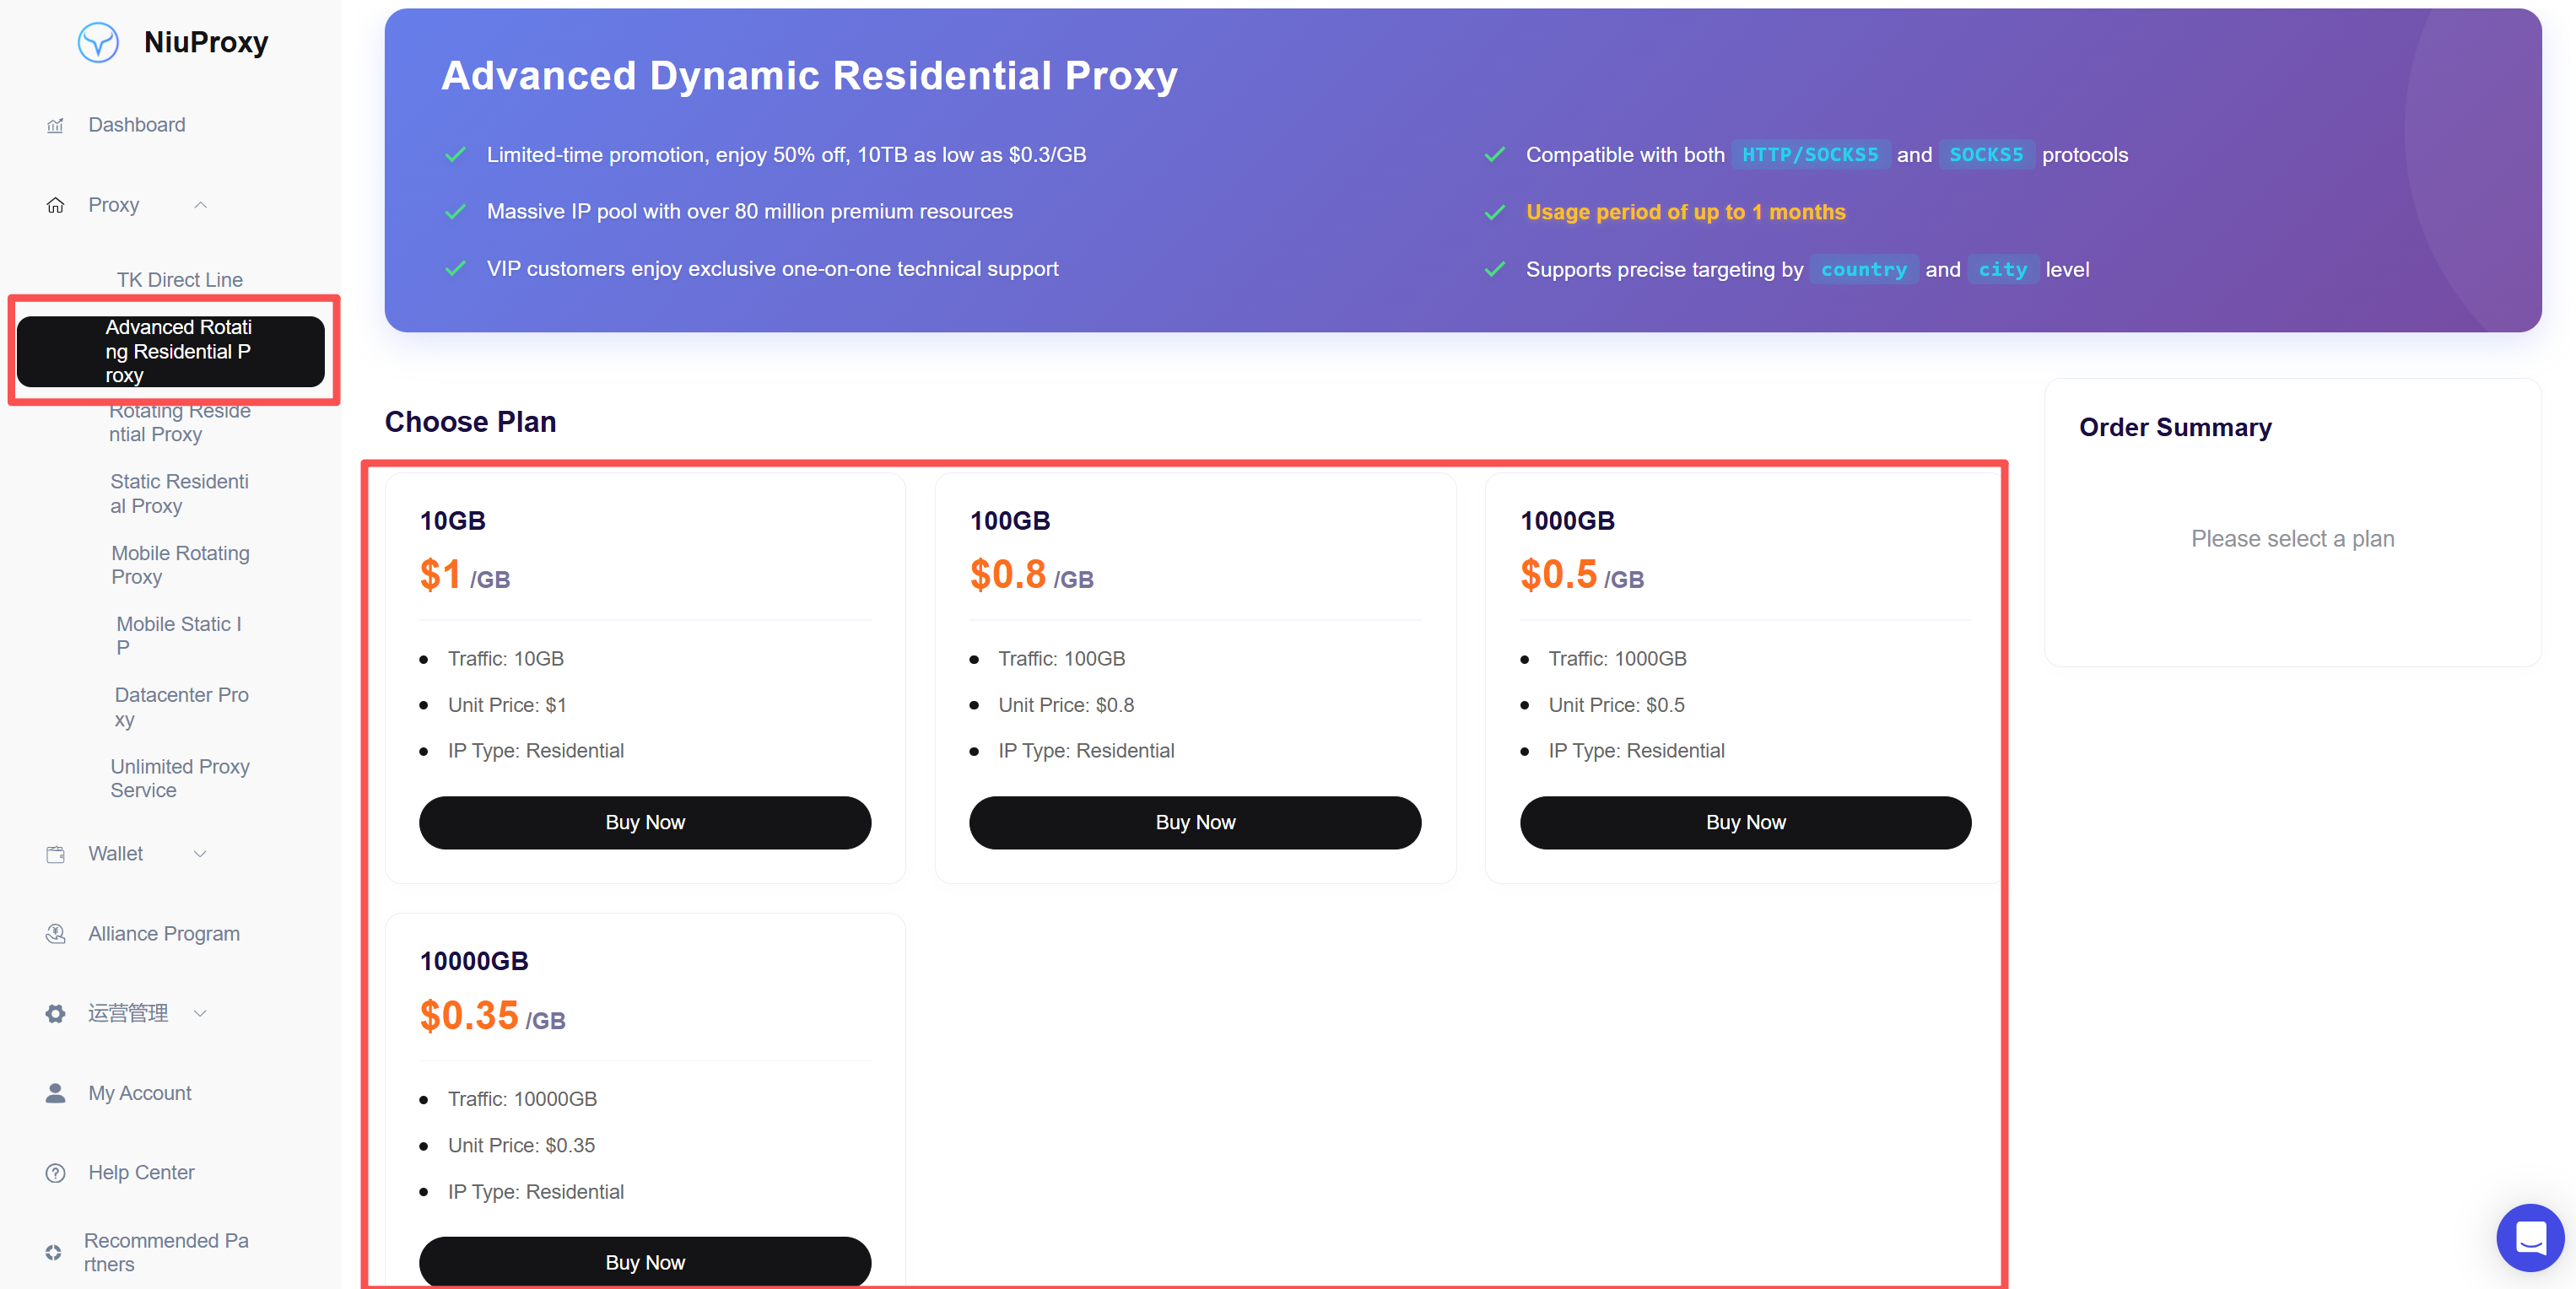Screen dimensions: 2576x1289
Task: Select Static Residential Proxy menu item
Action: pyautogui.click(x=179, y=494)
